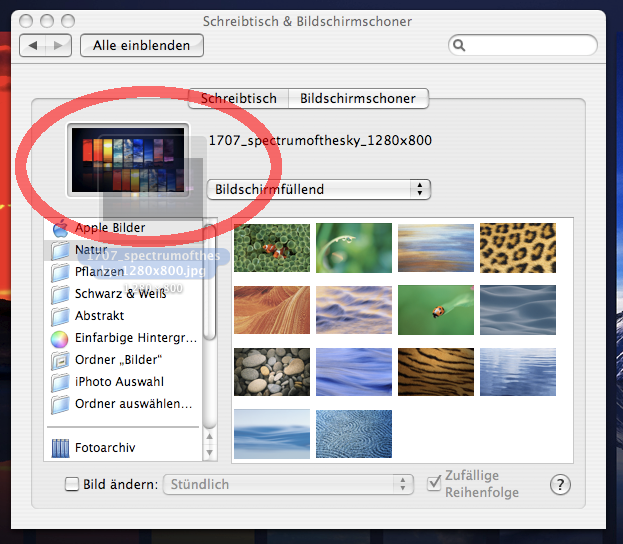Toggle the Zufällige Reihenfolge checkbox
The height and width of the screenshot is (544, 623).
[x=434, y=484]
